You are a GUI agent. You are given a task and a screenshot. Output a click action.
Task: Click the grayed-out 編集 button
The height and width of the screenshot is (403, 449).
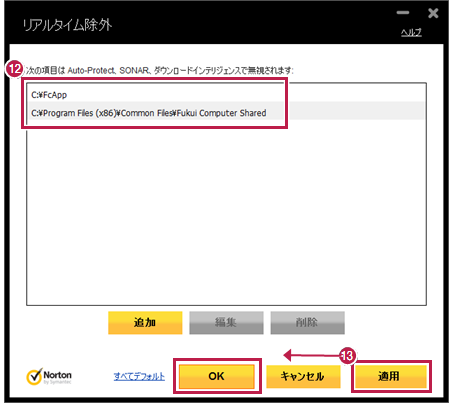pos(226,322)
